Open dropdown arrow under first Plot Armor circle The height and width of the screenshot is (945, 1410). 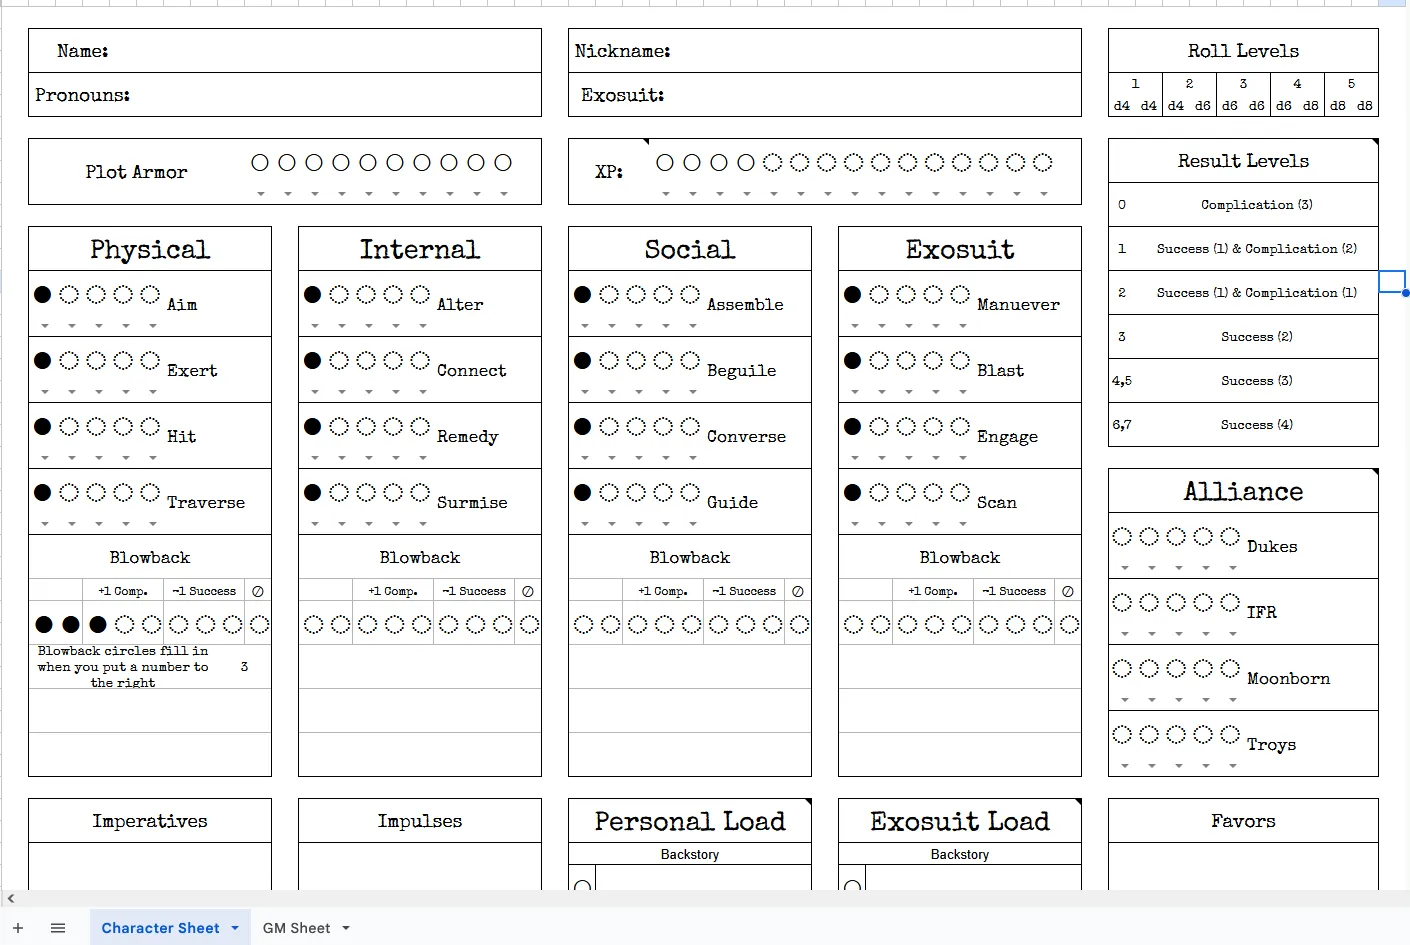261,193
